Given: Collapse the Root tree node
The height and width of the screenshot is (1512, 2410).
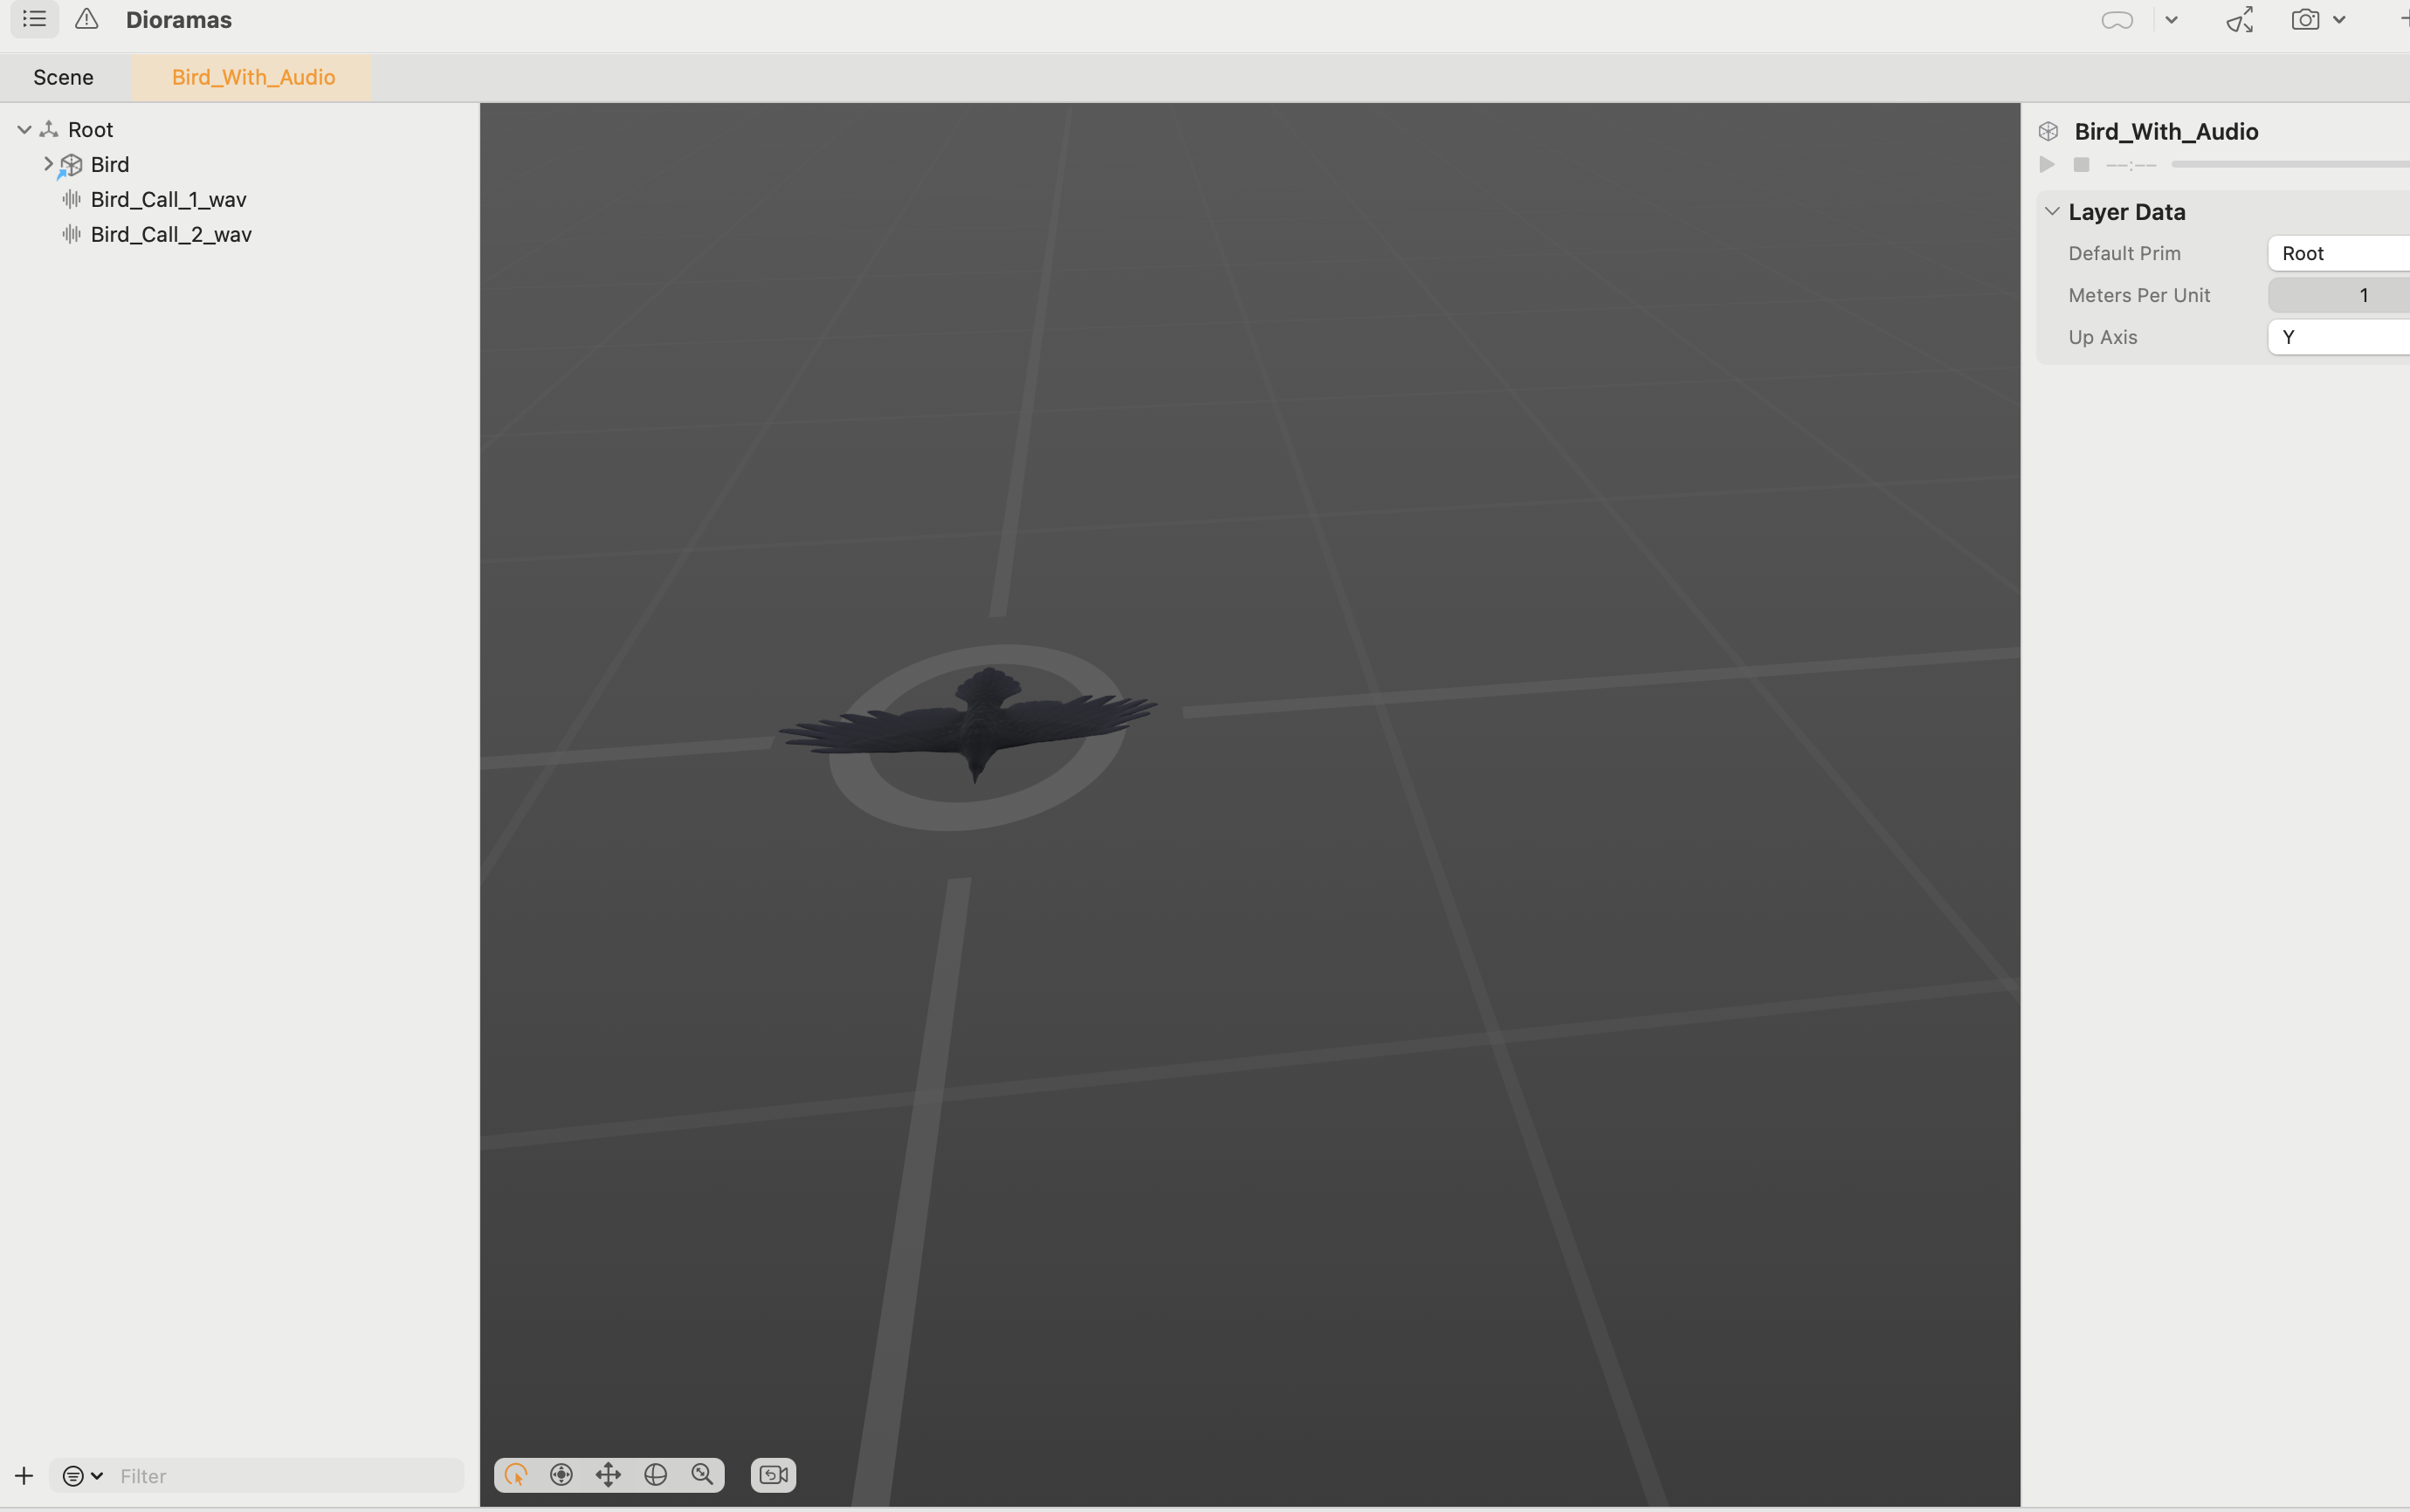Looking at the screenshot, I should coord(24,130).
